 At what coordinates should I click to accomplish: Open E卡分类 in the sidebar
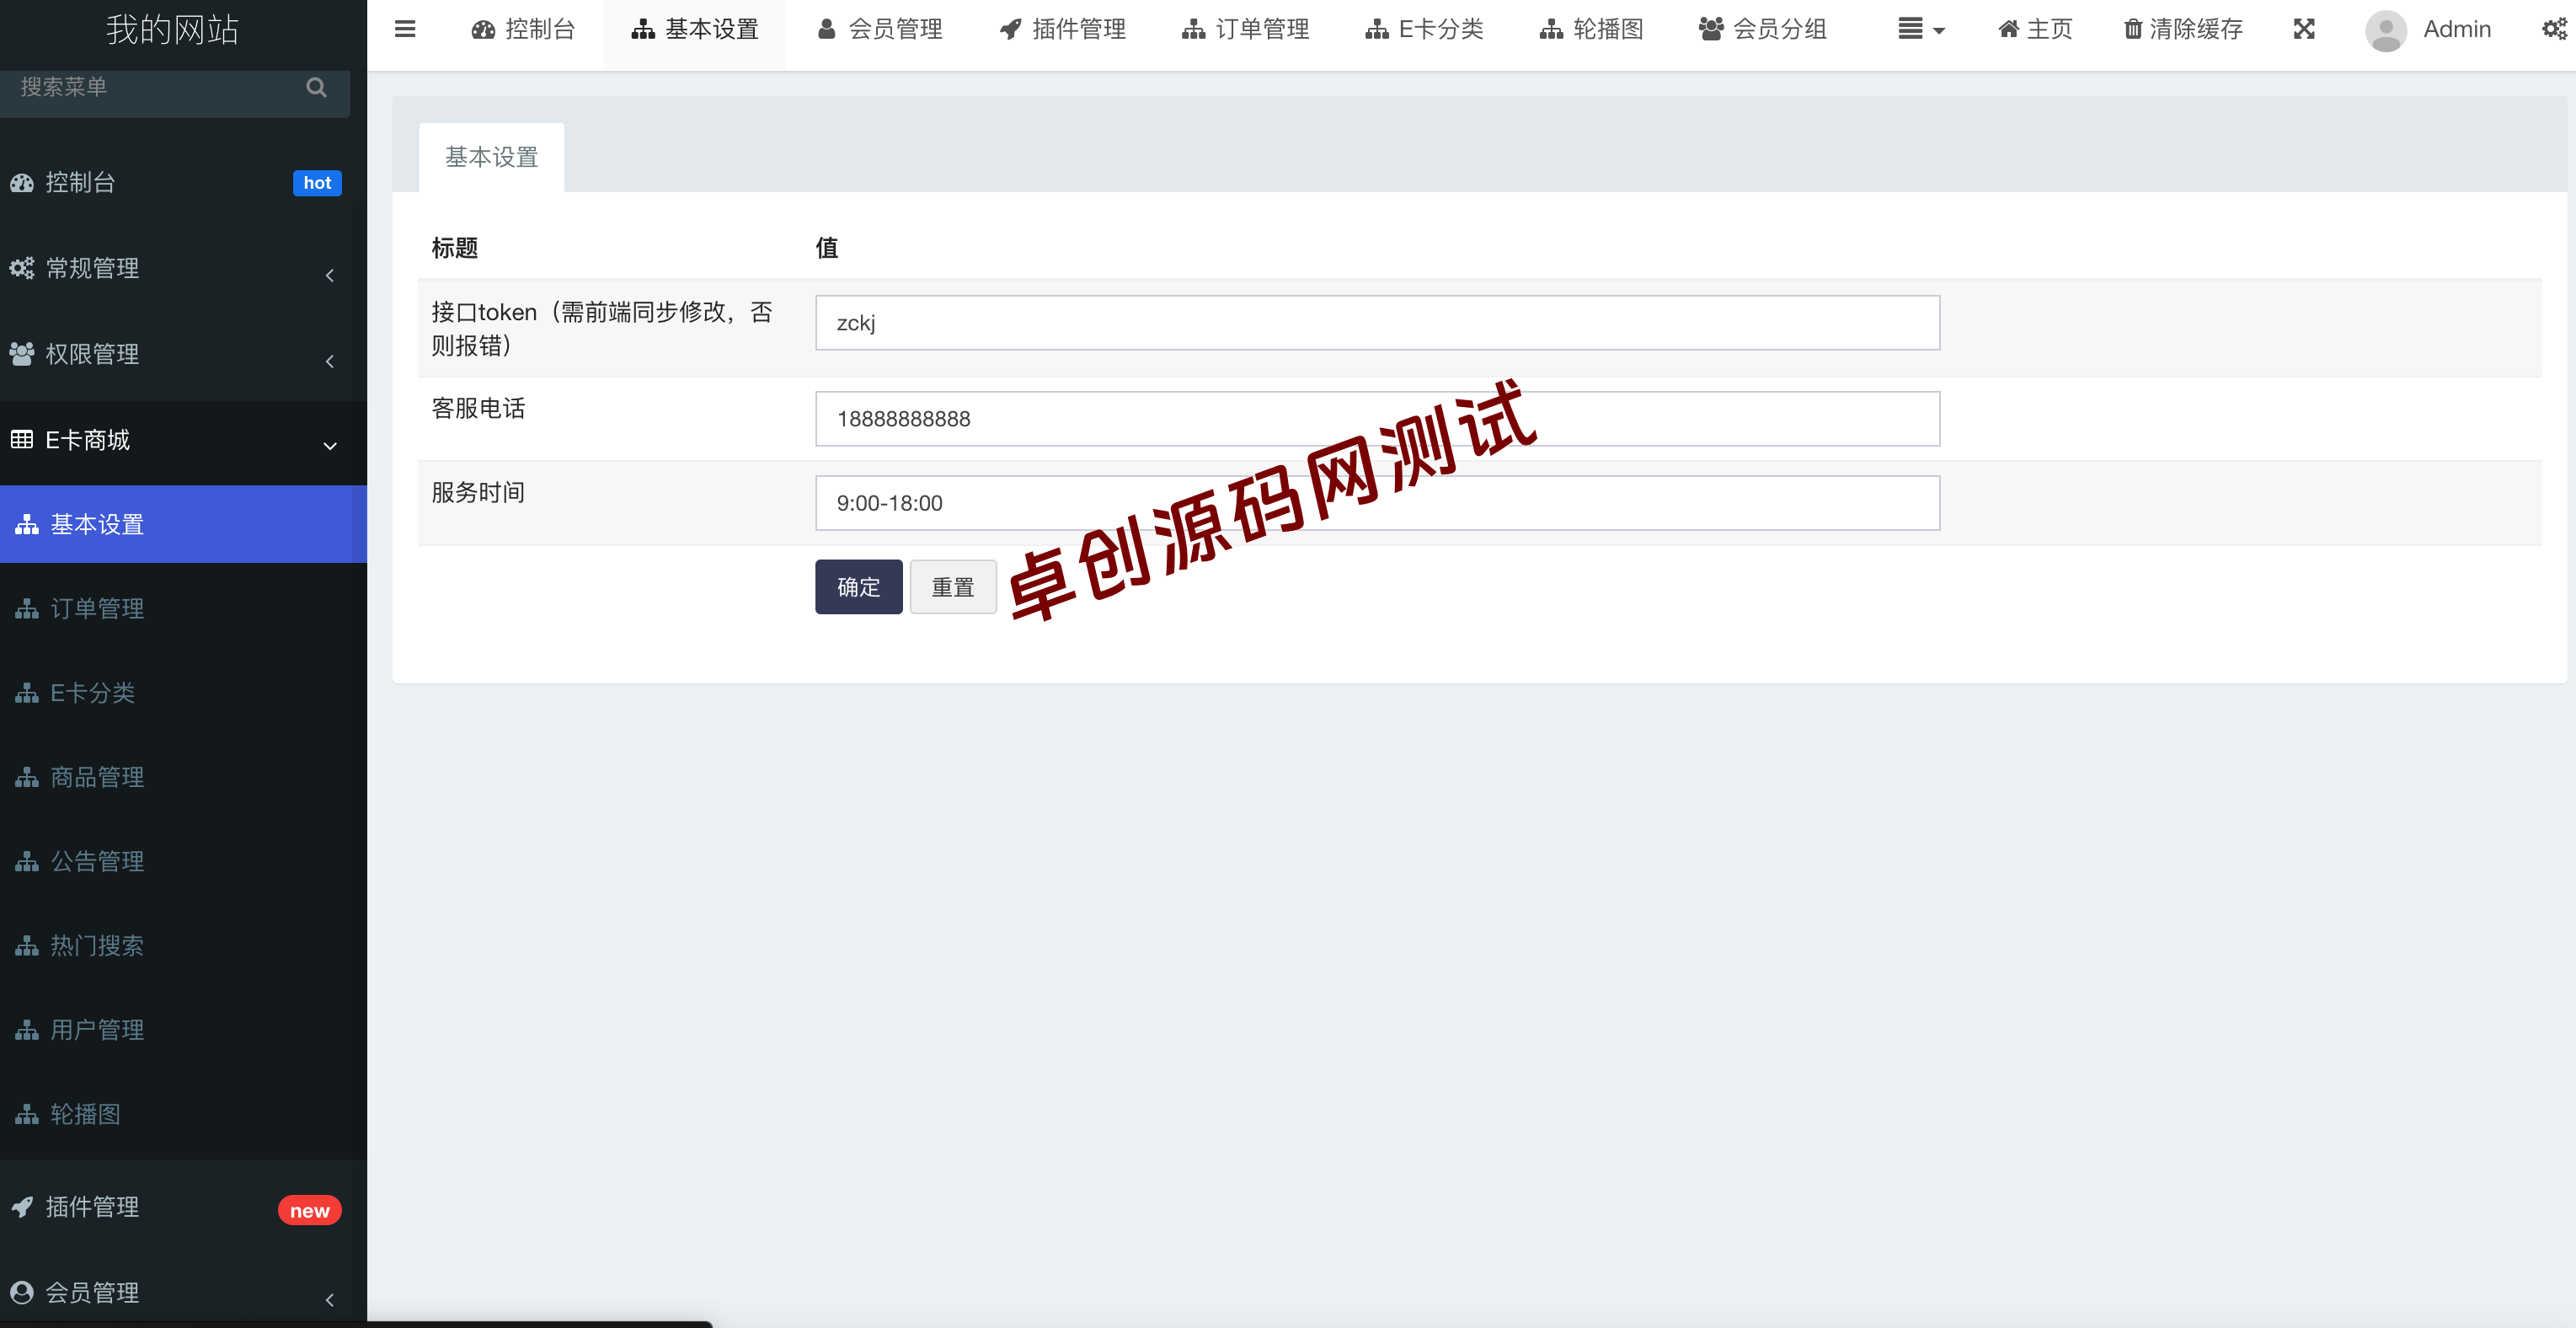184,692
